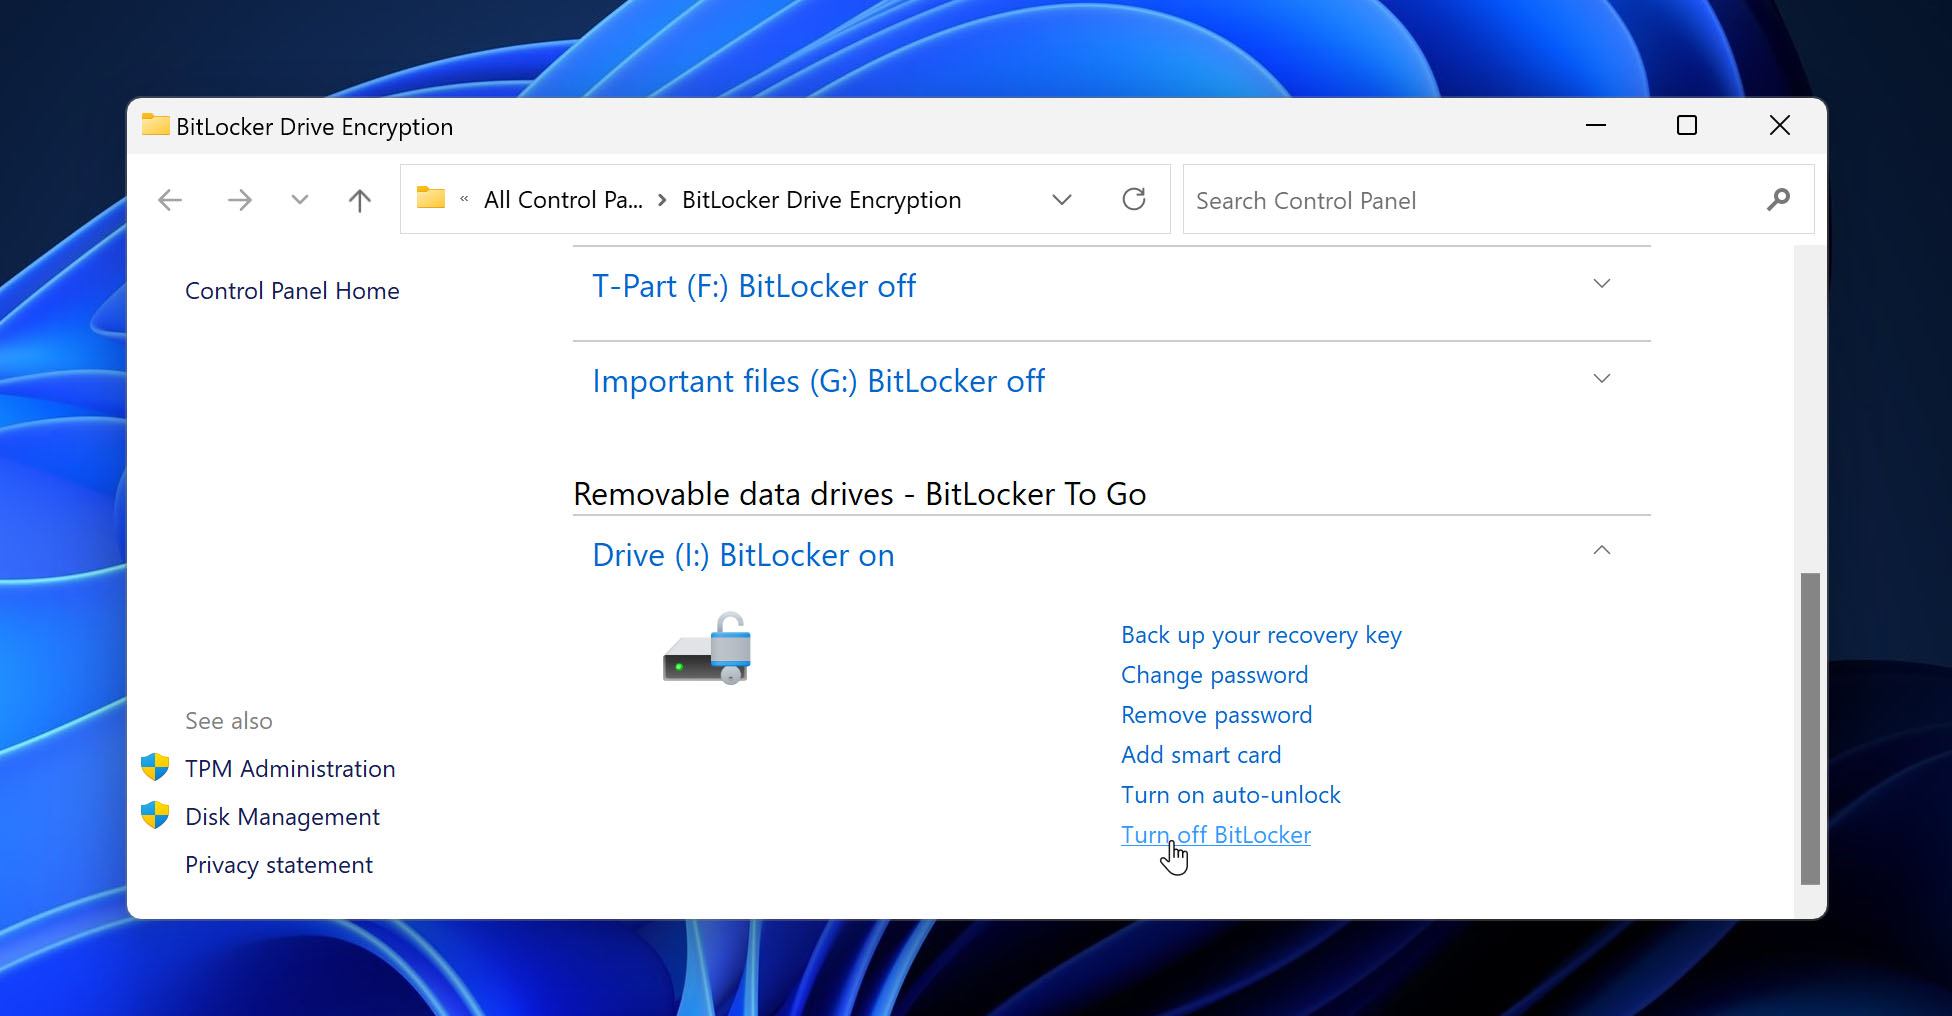Screen dimensions: 1952x1016
Task: Click Change password link
Action: 1214,675
